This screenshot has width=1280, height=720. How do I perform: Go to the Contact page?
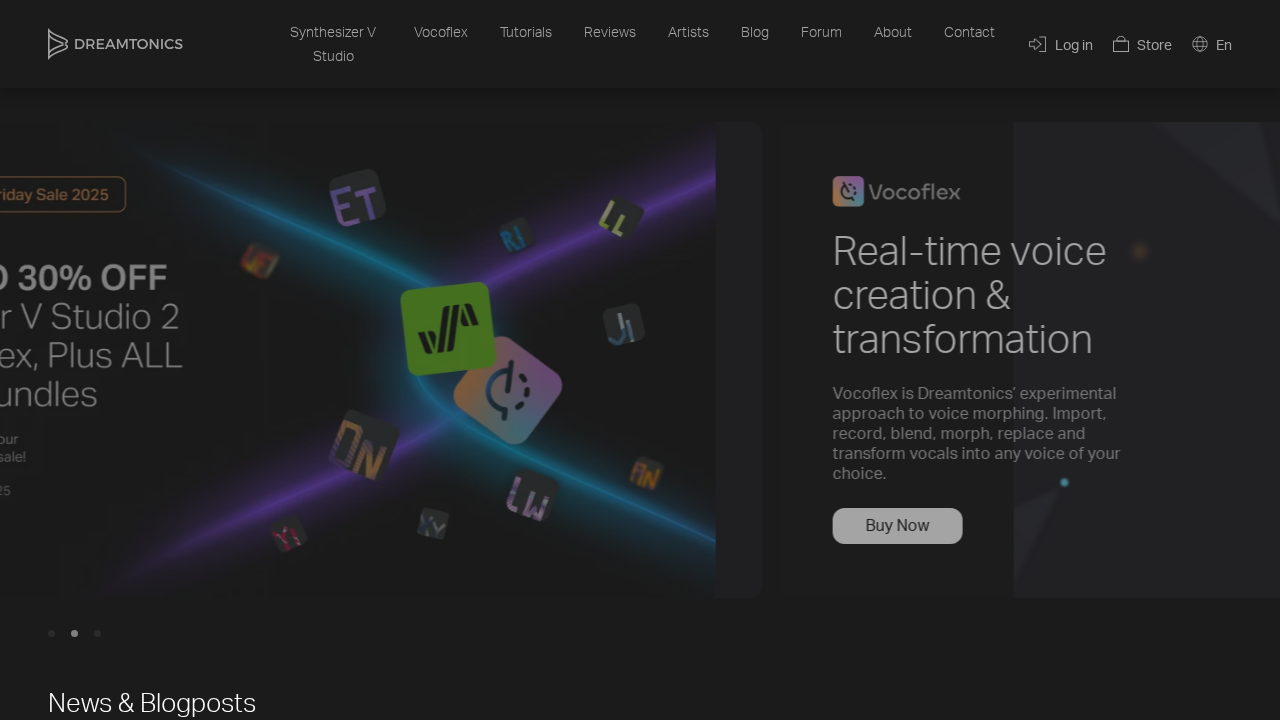click(969, 32)
